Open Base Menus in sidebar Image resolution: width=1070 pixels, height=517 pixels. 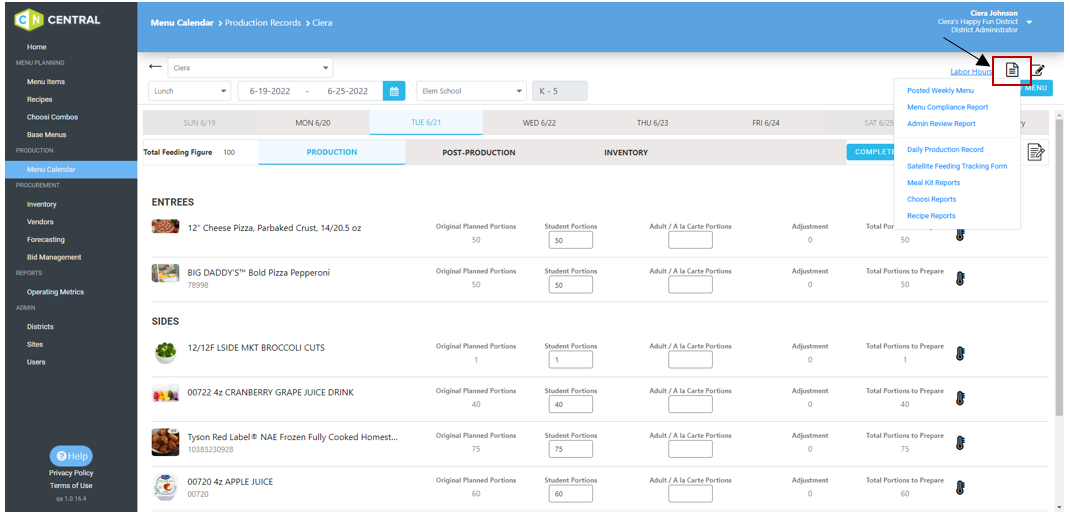(46, 135)
